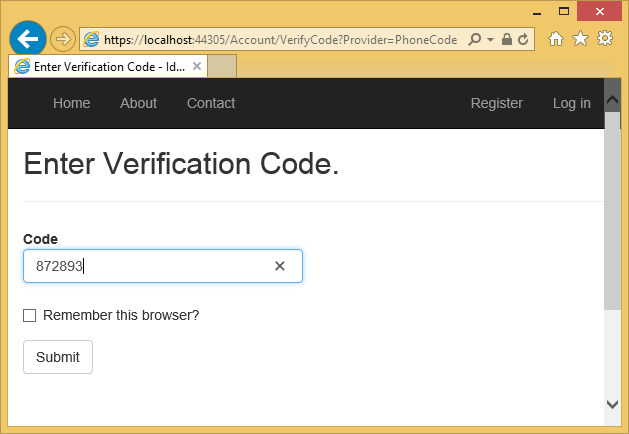Refresh the page with the reload icon
Image resolution: width=629 pixels, height=434 pixels.
coord(523,39)
